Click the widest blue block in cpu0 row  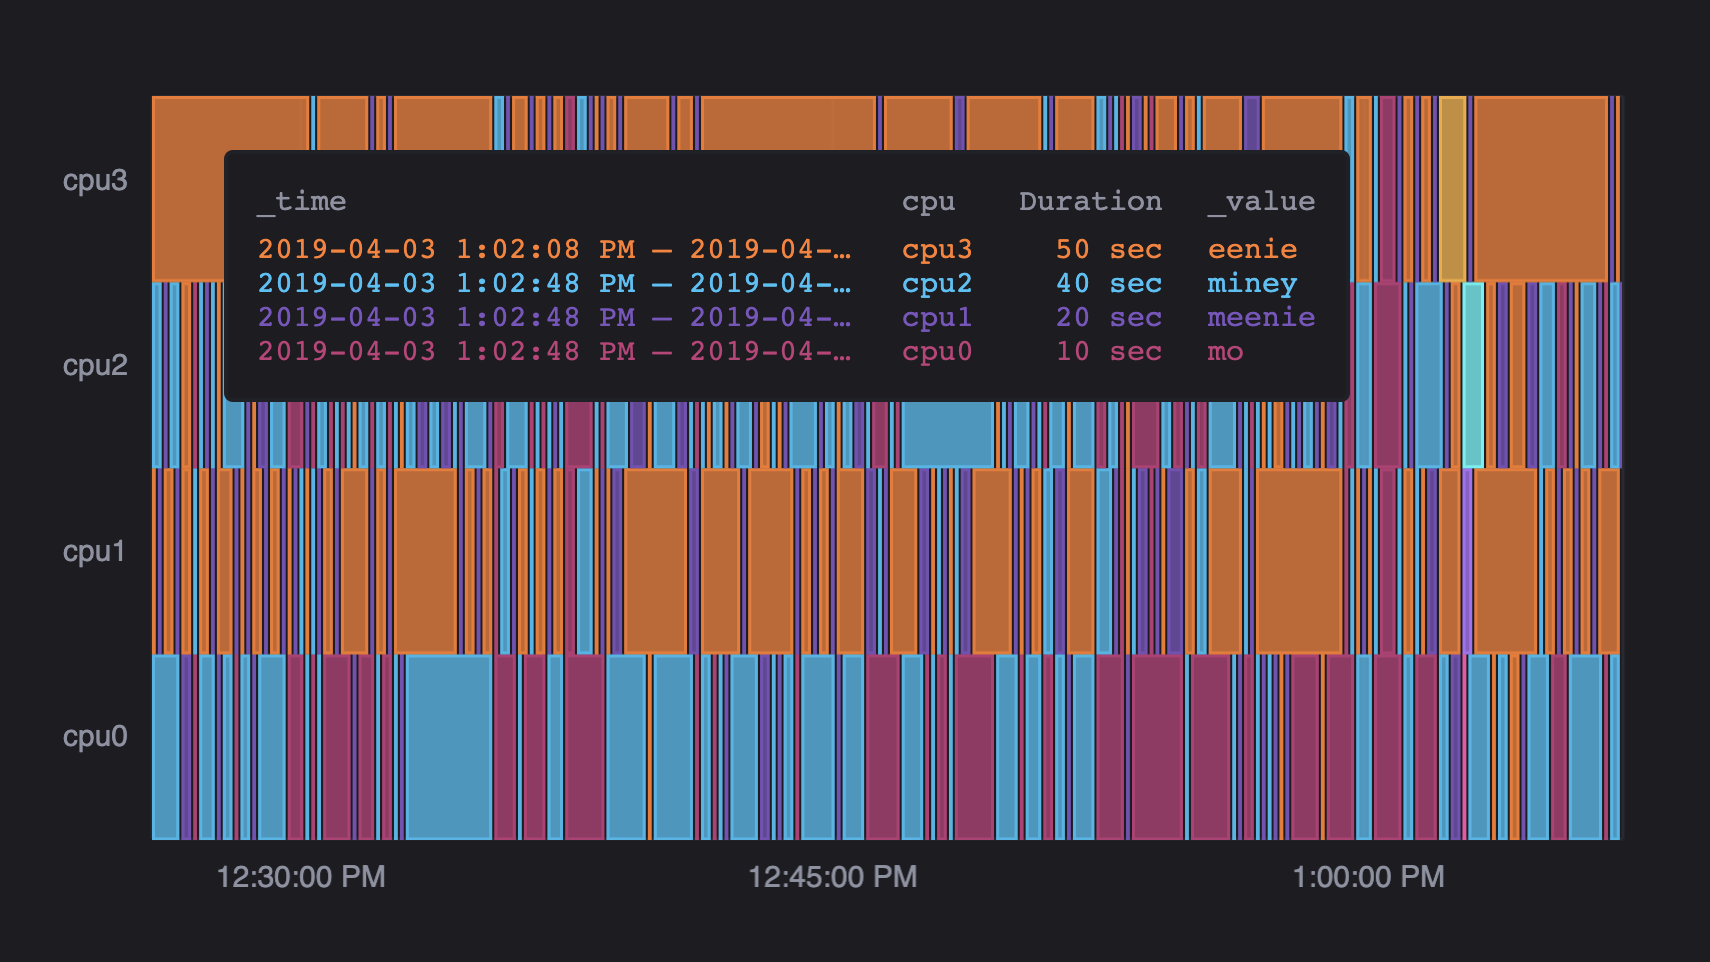pos(449,746)
